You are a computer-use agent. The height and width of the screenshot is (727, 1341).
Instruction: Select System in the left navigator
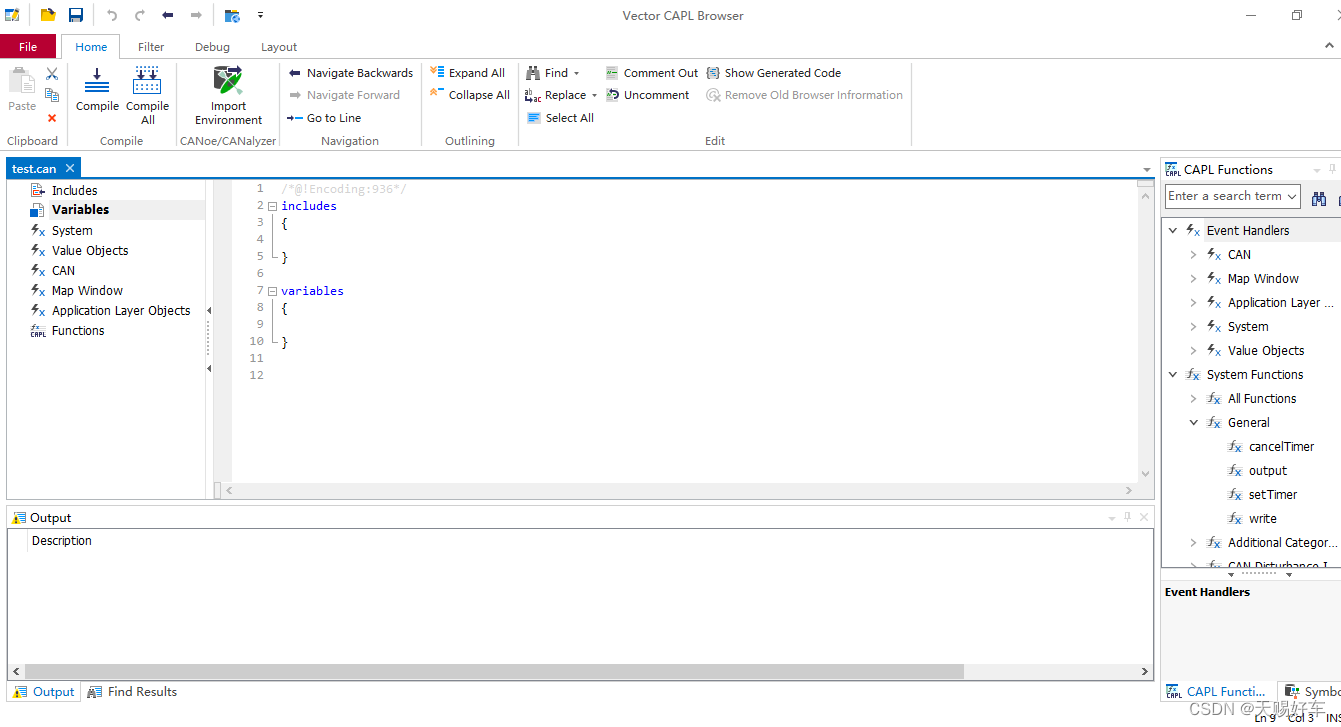click(x=72, y=231)
